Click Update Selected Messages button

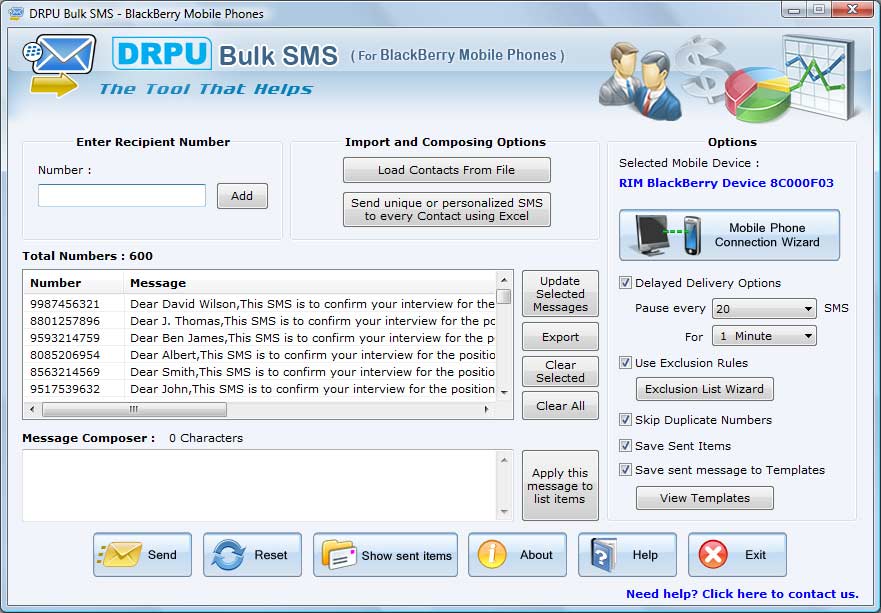(x=560, y=294)
